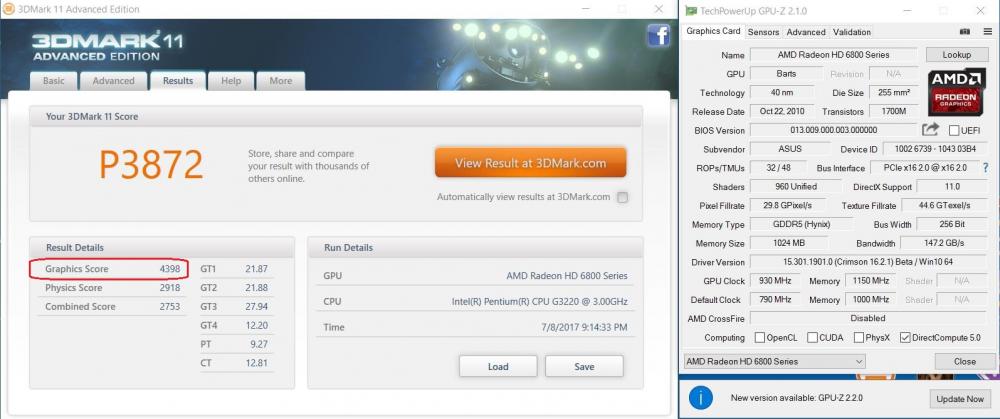Click the Update Now button
The height and width of the screenshot is (419, 1000).
(960, 399)
